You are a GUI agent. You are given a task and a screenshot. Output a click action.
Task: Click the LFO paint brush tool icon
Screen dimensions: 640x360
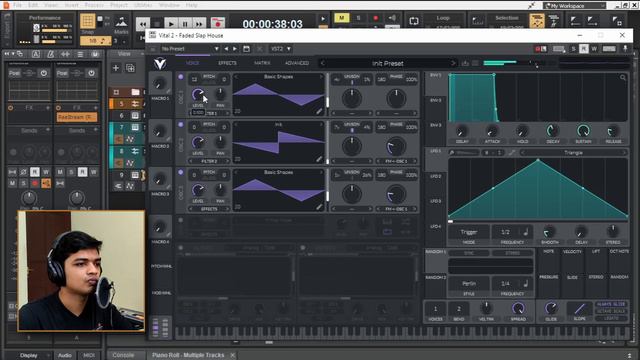point(452,153)
